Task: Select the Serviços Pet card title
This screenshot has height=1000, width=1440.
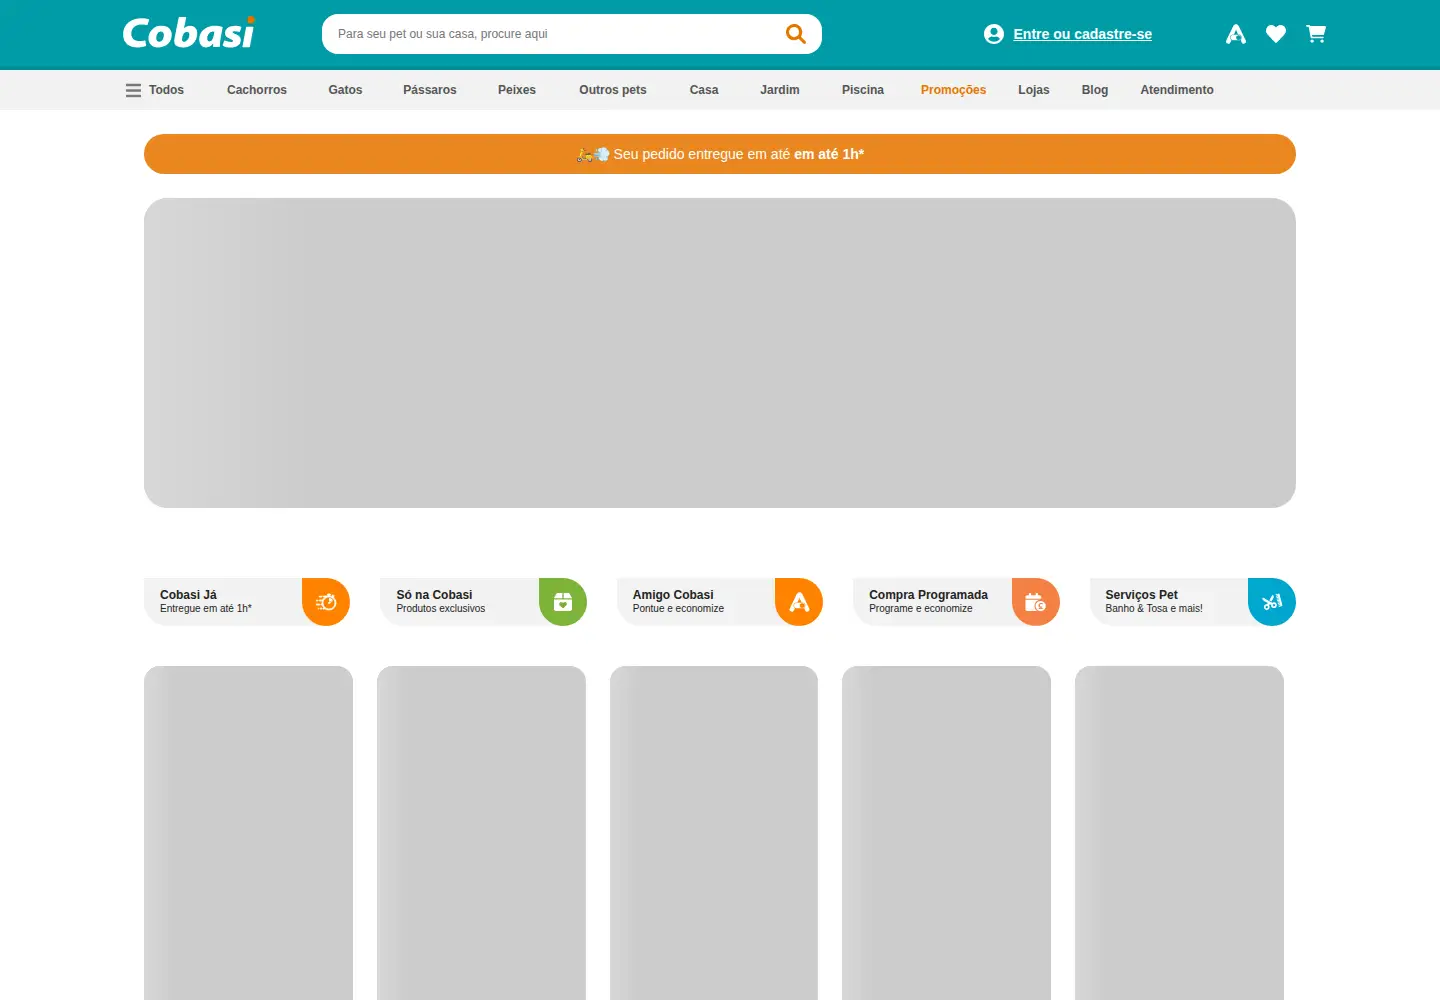Action: (1141, 595)
